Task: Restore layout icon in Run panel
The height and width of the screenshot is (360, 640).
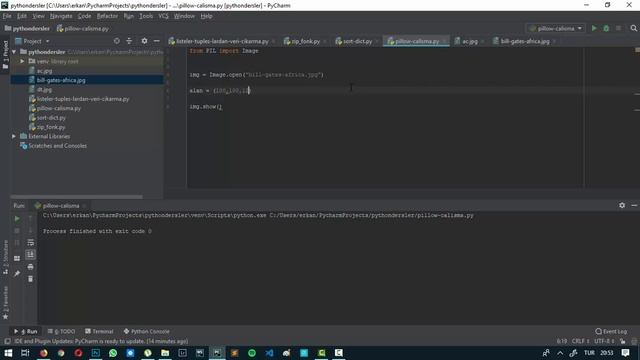Action: [x=17, y=258]
